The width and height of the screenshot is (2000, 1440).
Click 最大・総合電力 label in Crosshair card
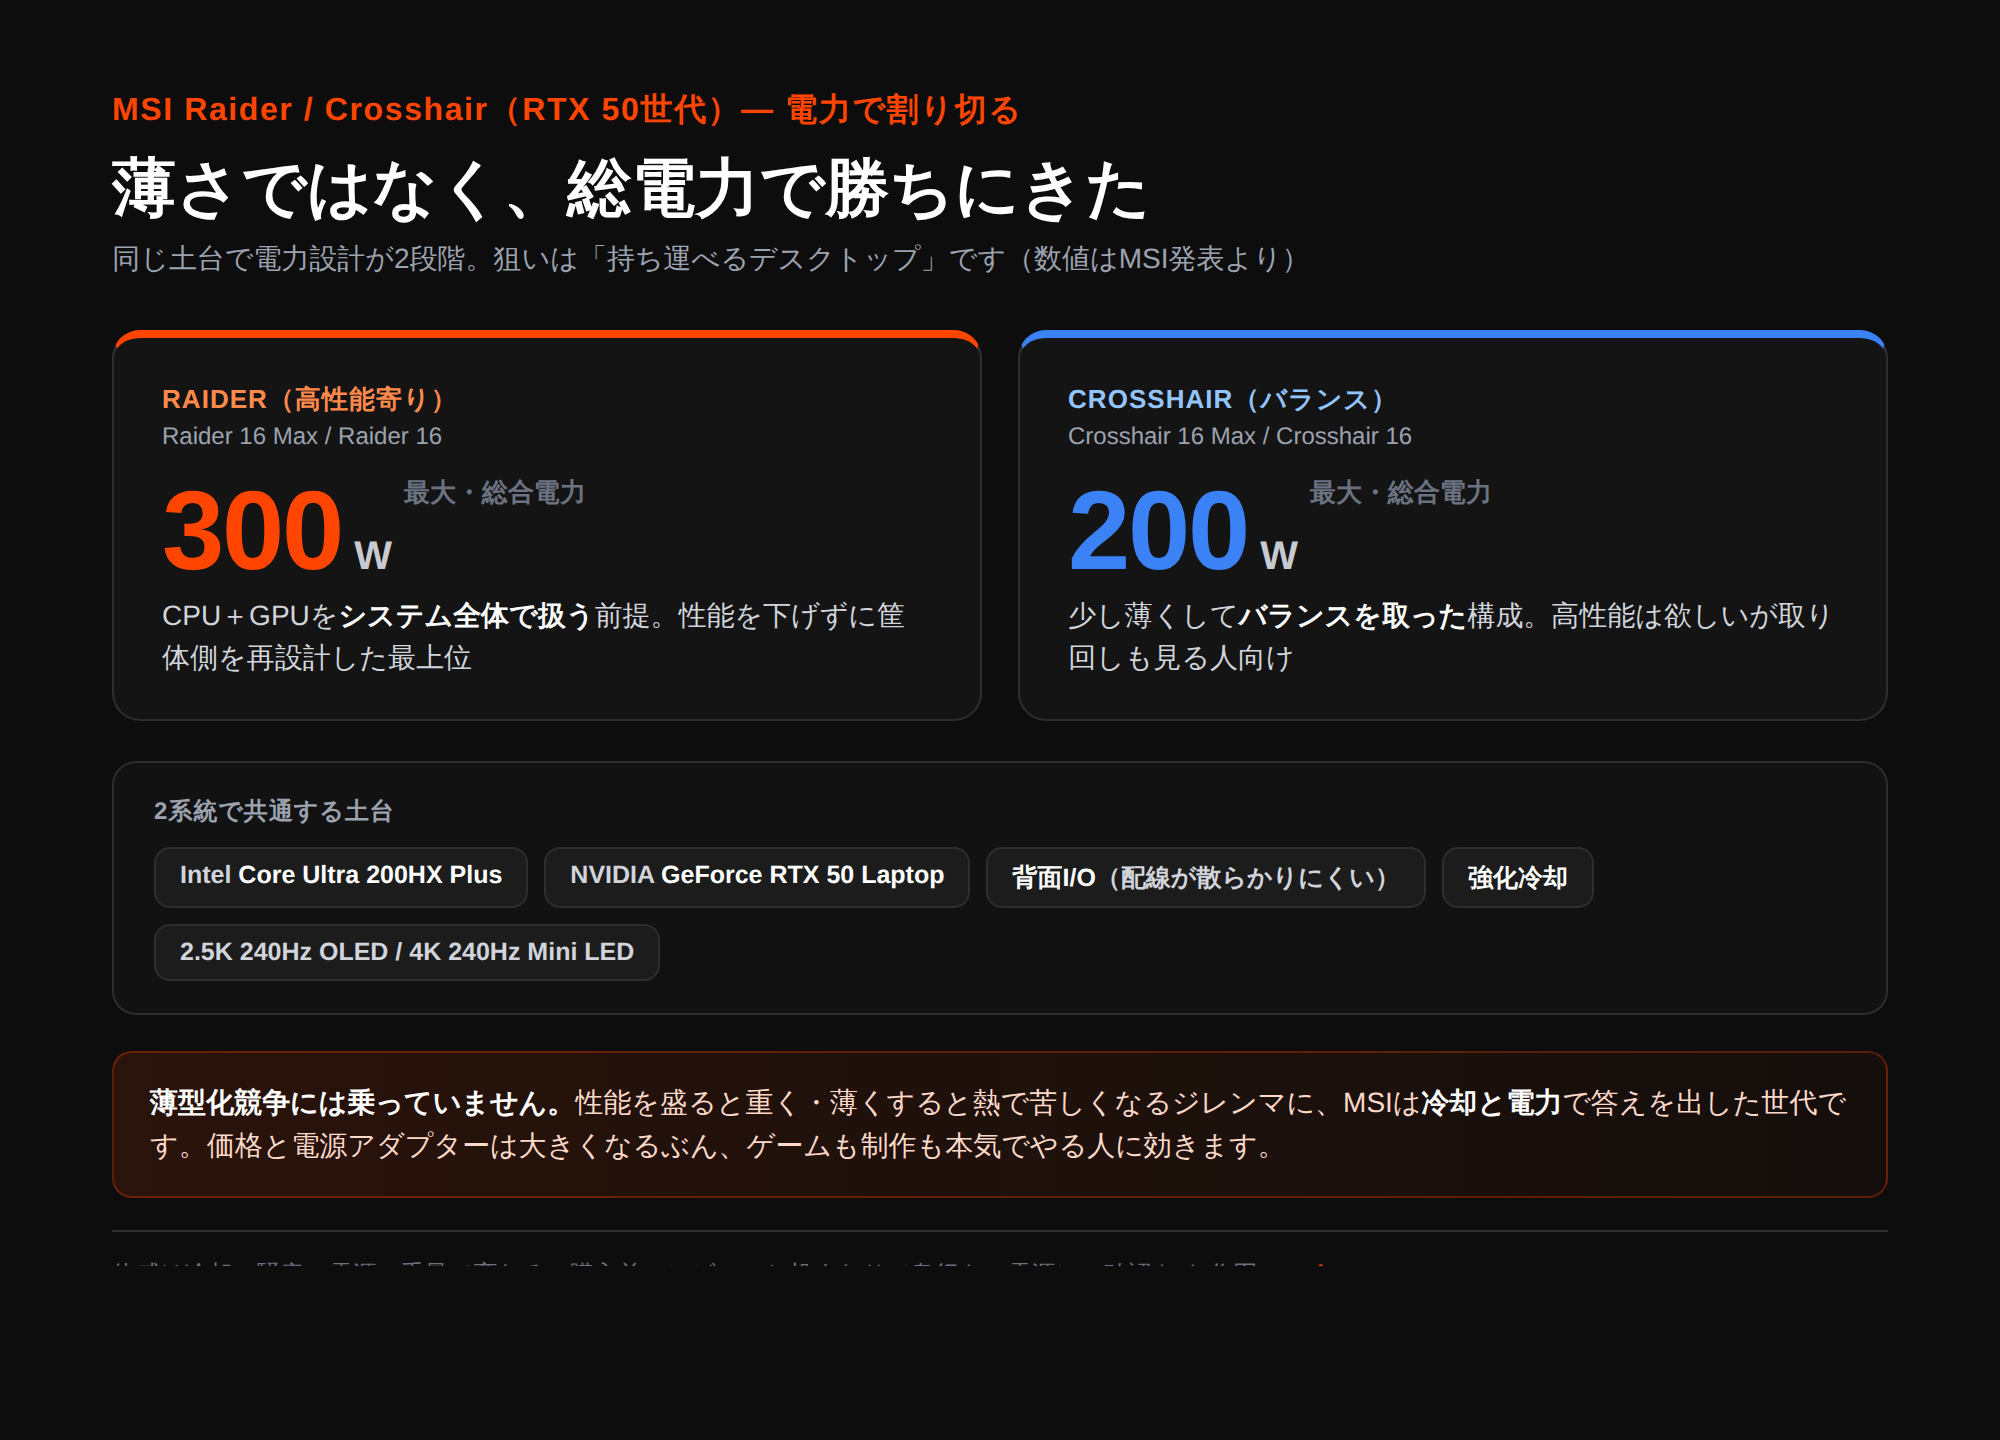1399,492
